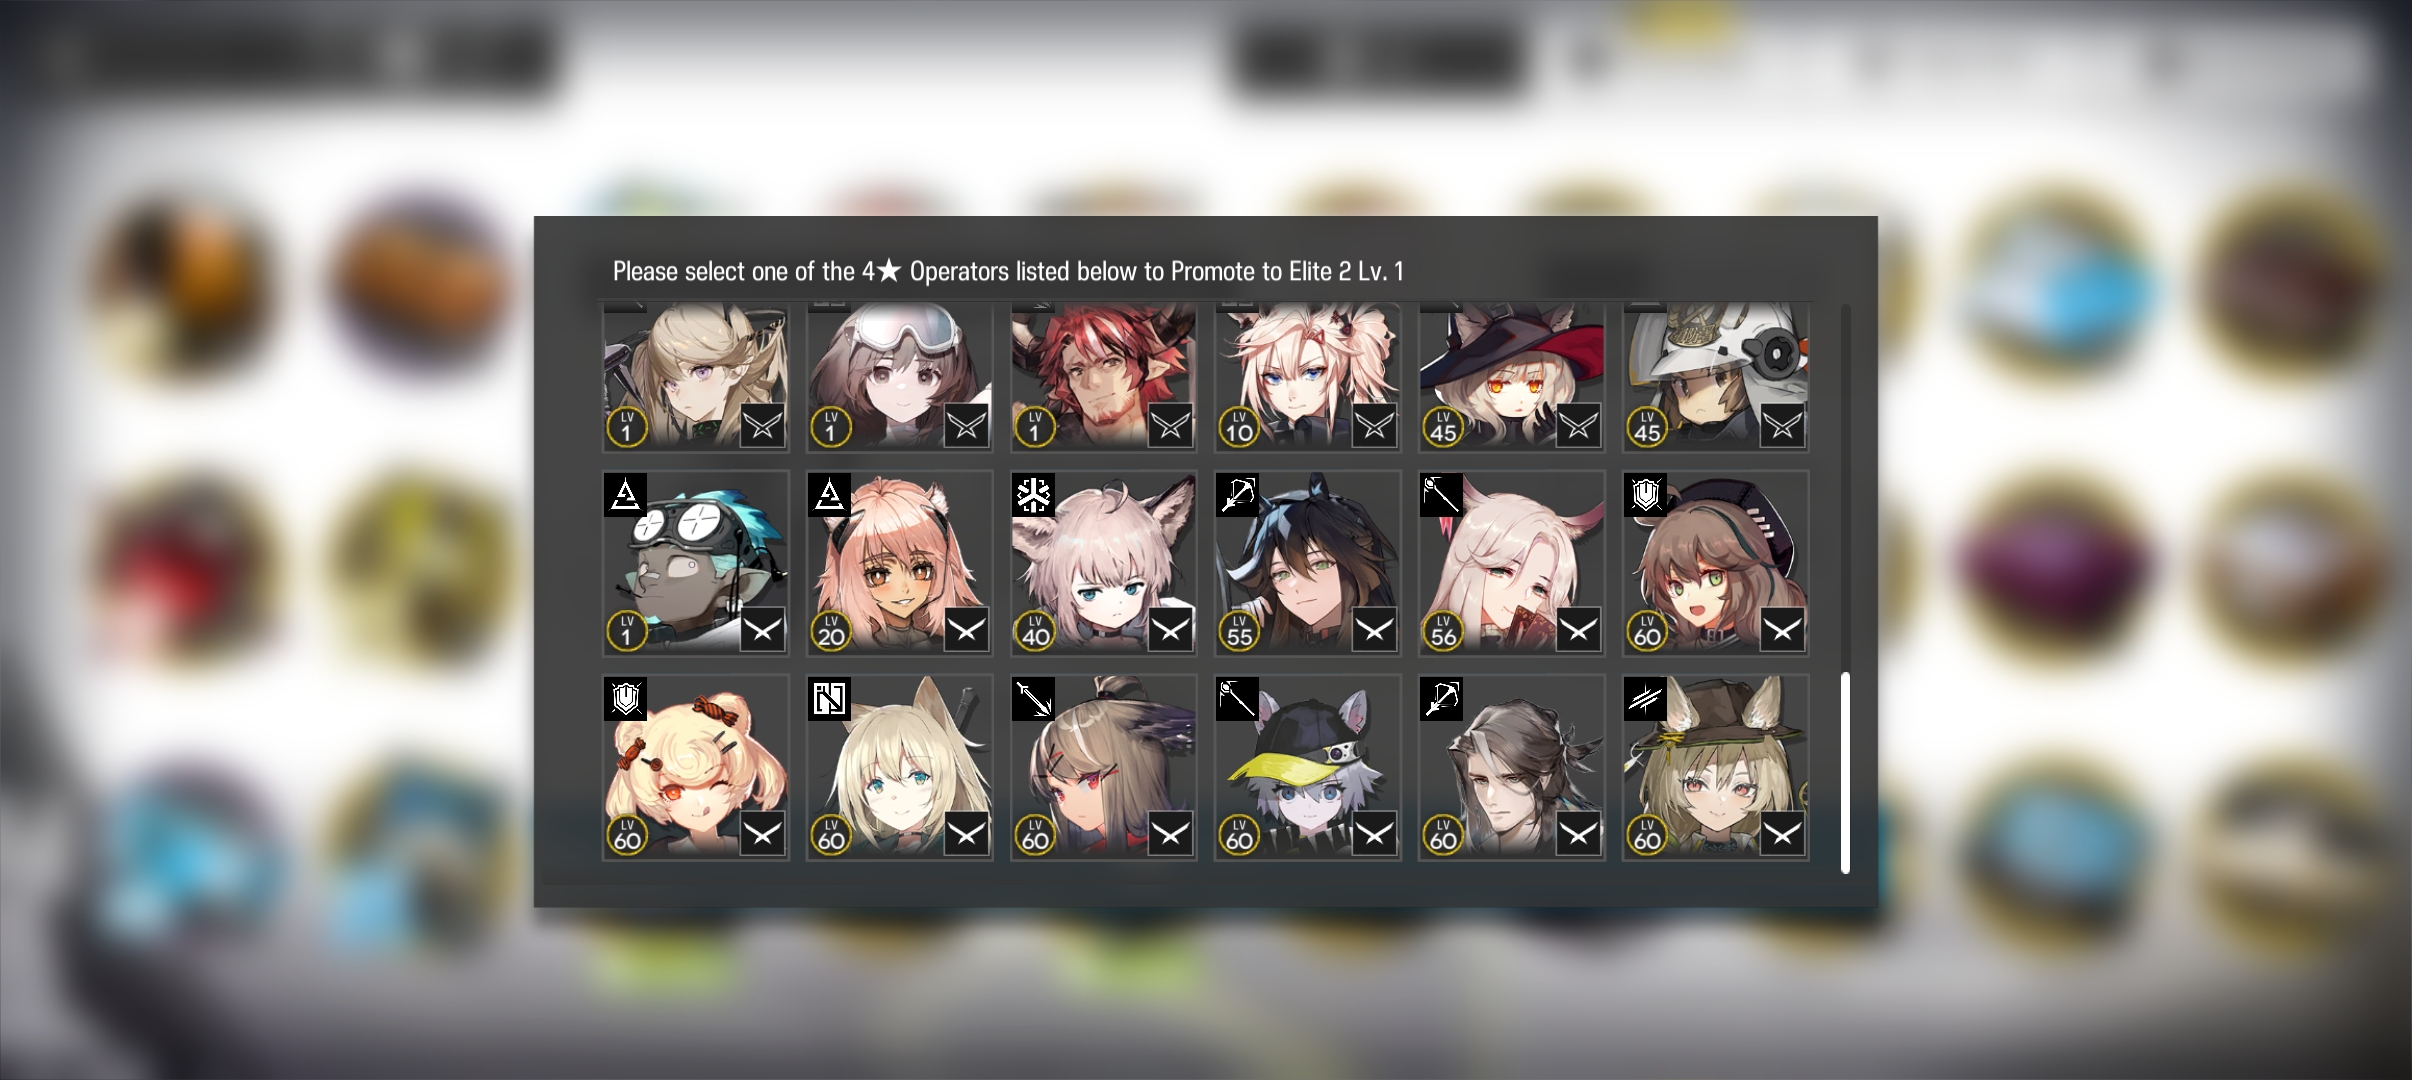Pick the dark-haired Lv 55 crossbow operator
This screenshot has width=2412, height=1080.
point(1308,563)
